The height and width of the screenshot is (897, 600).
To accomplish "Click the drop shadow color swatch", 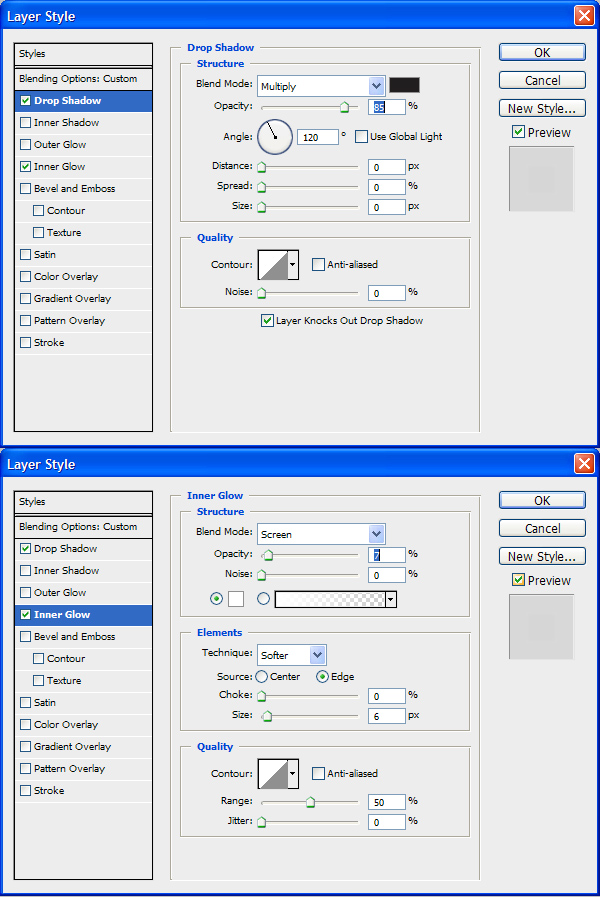I will coord(404,85).
